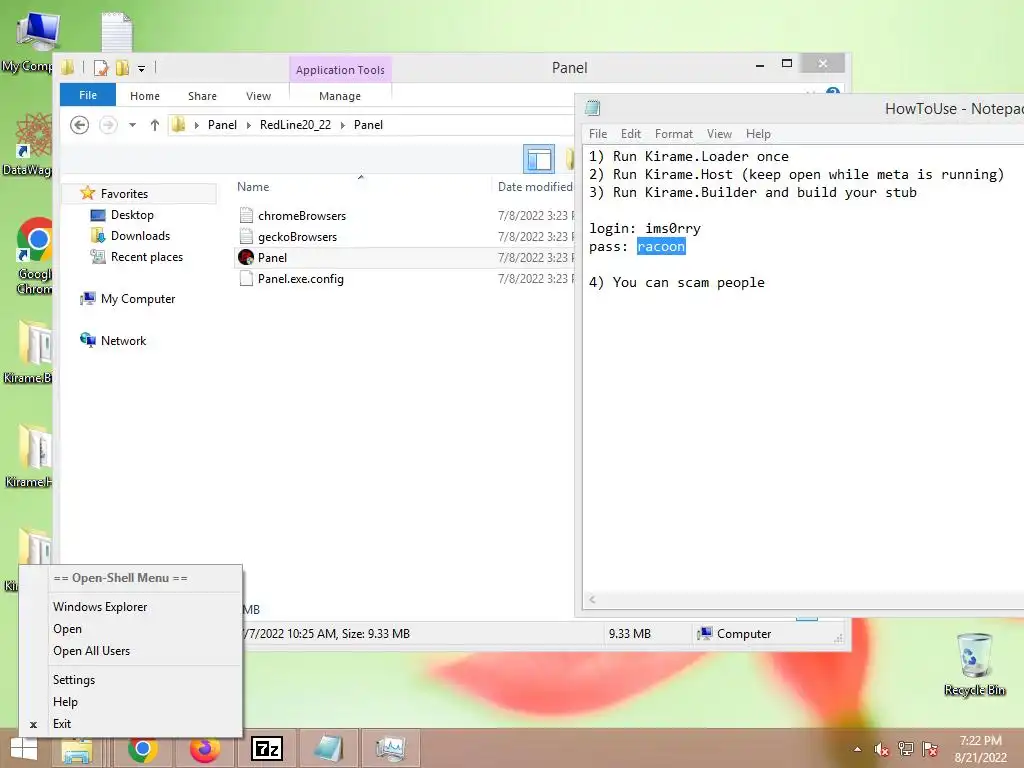Open File Explorer from taskbar
Viewport: 1024px width, 768px height.
tap(78, 749)
